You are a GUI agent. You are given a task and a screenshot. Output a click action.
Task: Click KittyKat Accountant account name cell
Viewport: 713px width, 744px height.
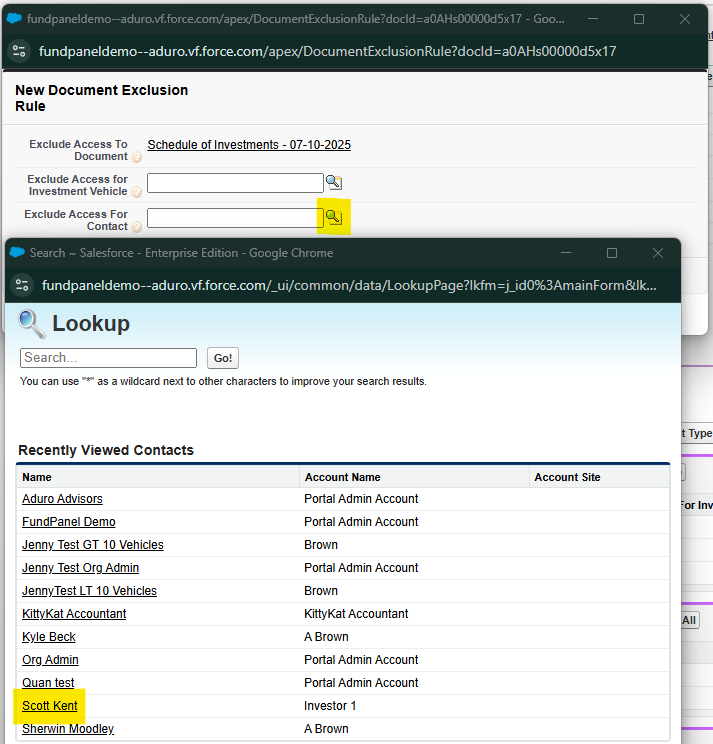tap(356, 614)
